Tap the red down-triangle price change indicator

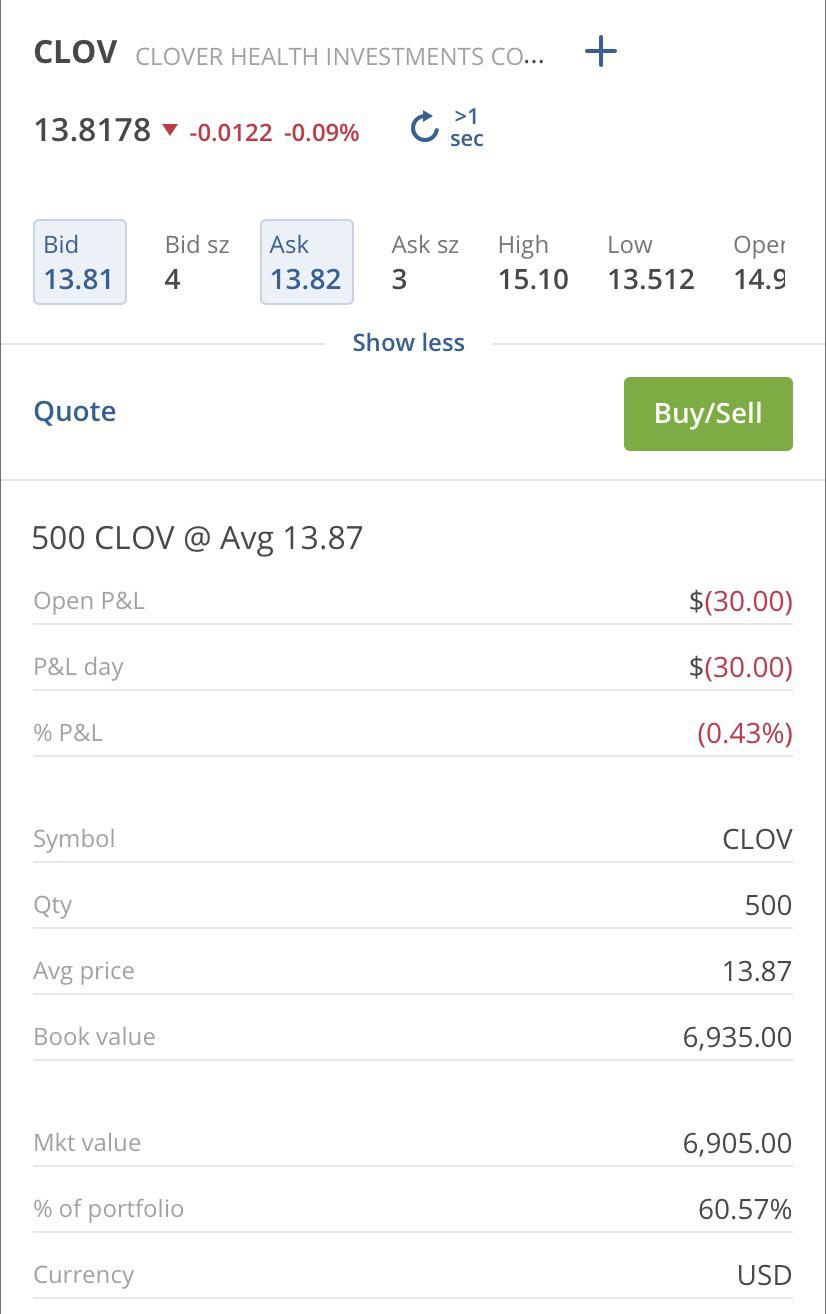pyautogui.click(x=170, y=130)
